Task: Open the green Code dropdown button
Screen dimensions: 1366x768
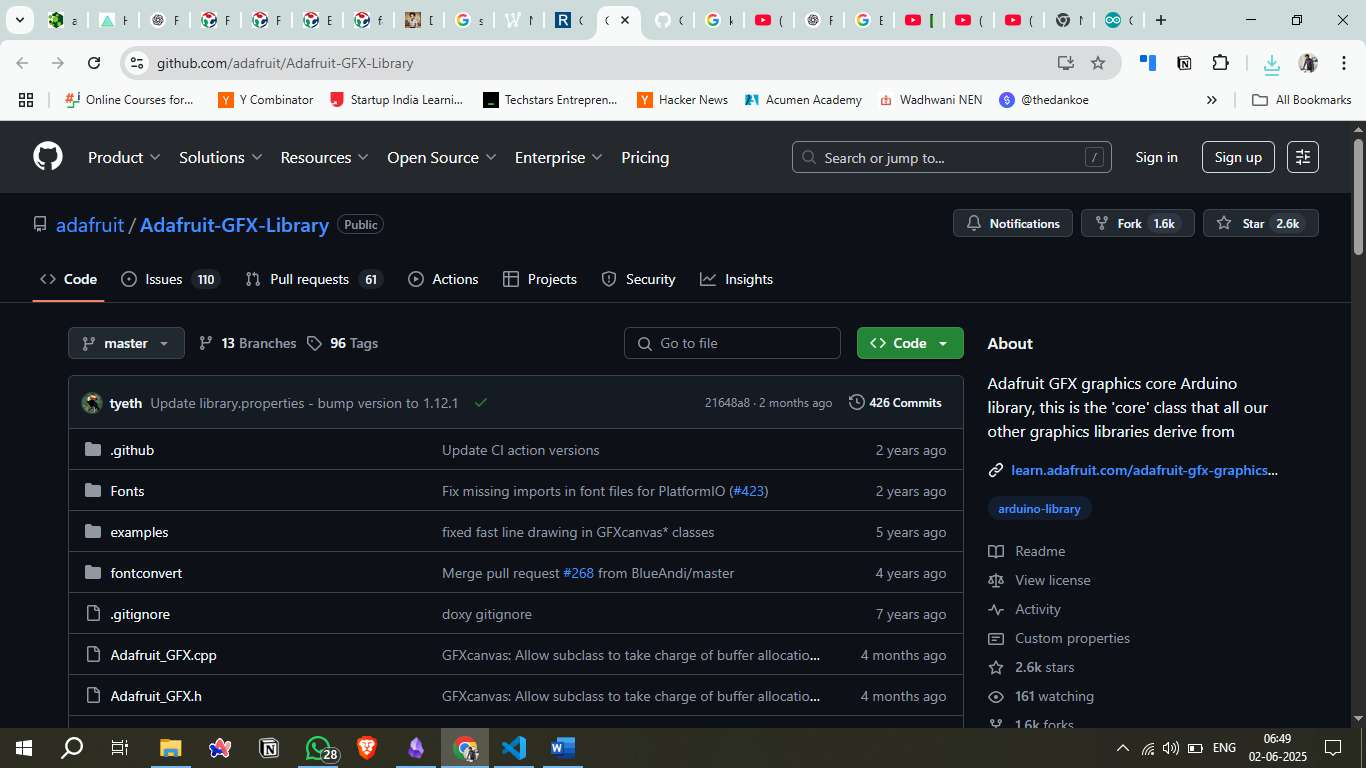Action: [910, 343]
